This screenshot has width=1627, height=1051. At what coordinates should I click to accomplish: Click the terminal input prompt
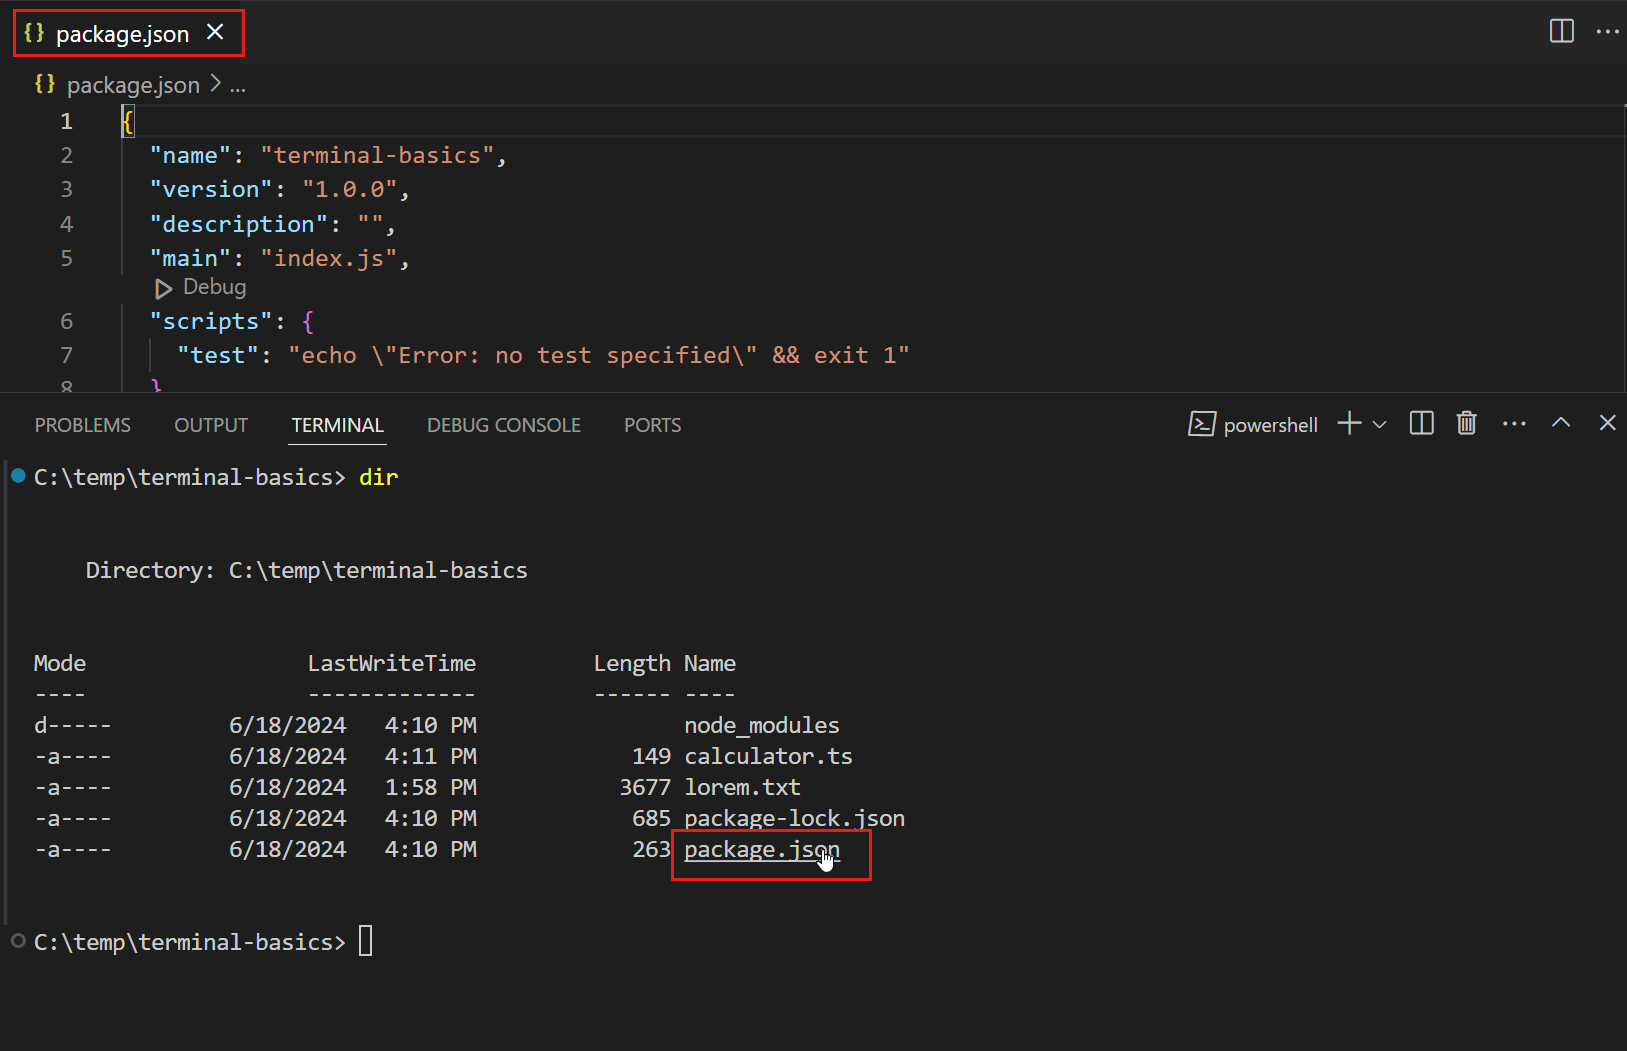(x=366, y=940)
